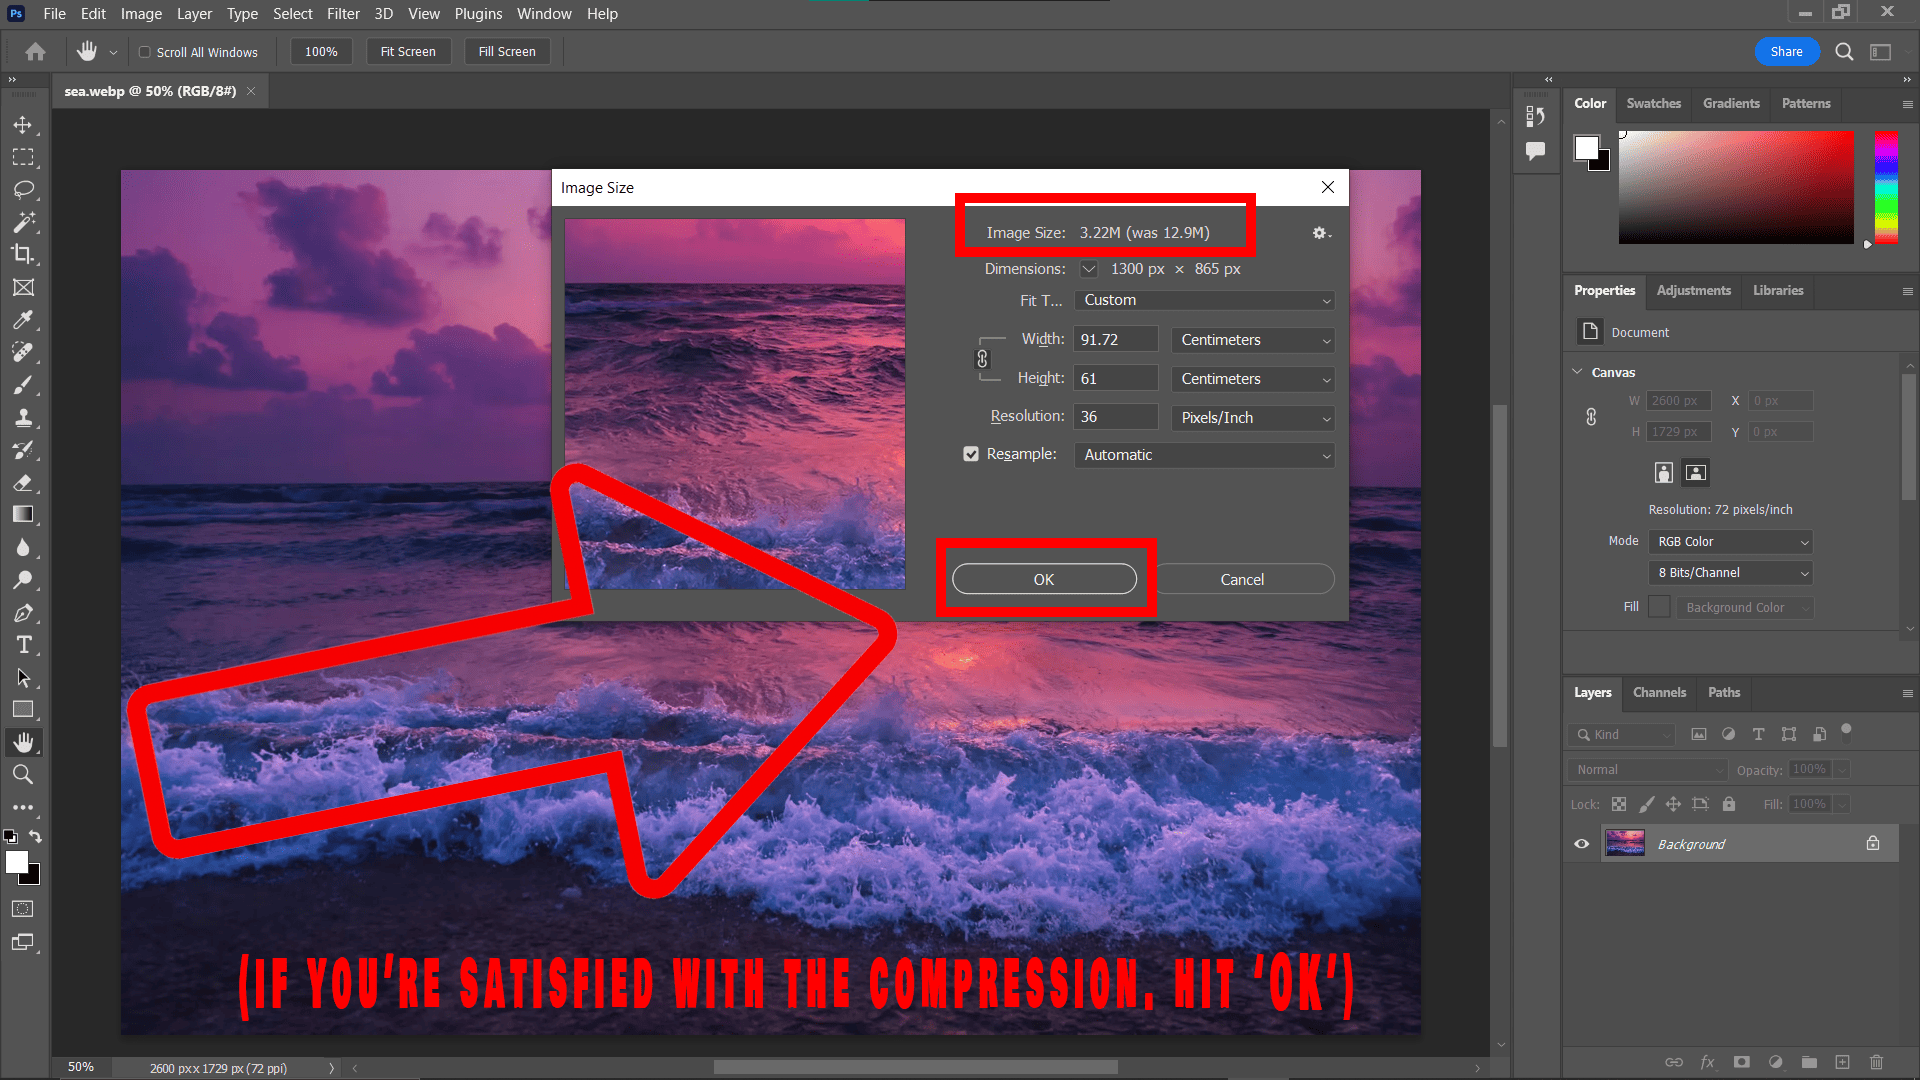The height and width of the screenshot is (1080, 1920).
Task: Select the Brush tool
Action: [24, 385]
